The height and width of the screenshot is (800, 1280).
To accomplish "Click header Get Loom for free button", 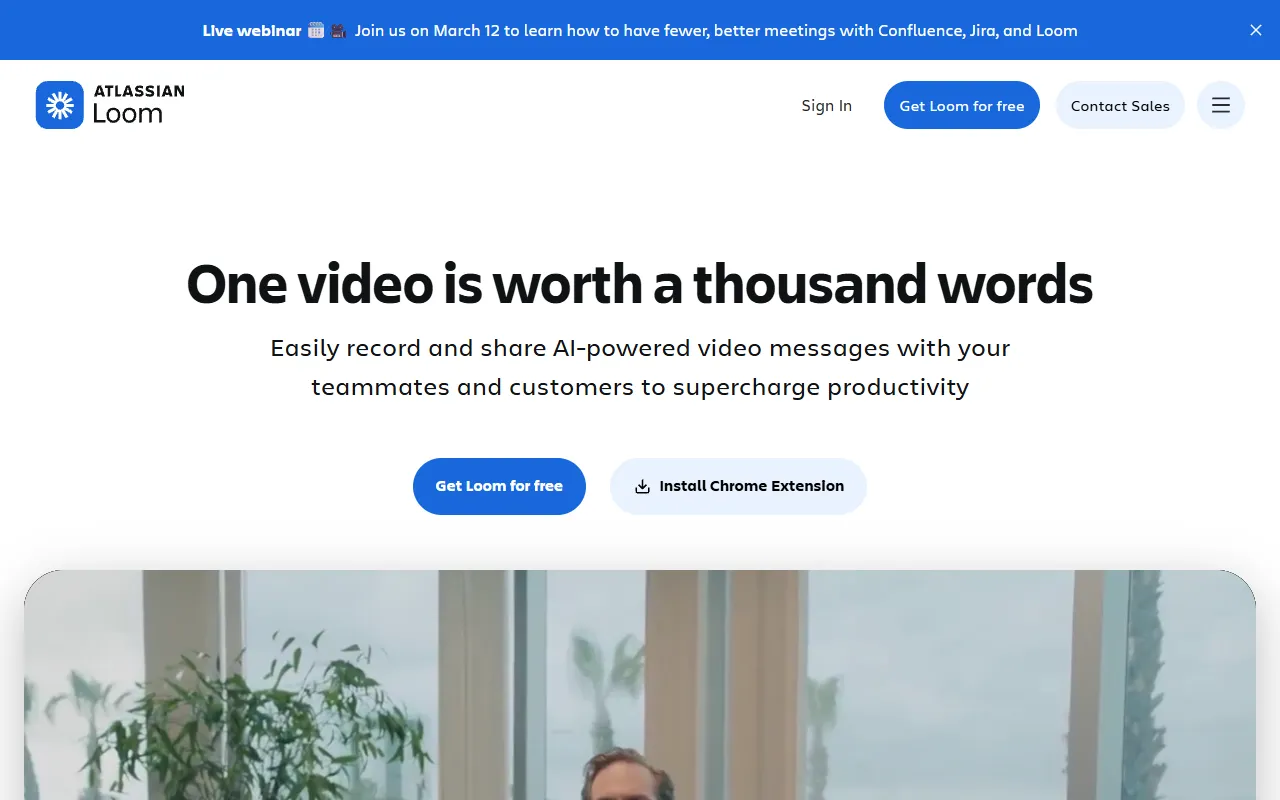I will (x=962, y=105).
